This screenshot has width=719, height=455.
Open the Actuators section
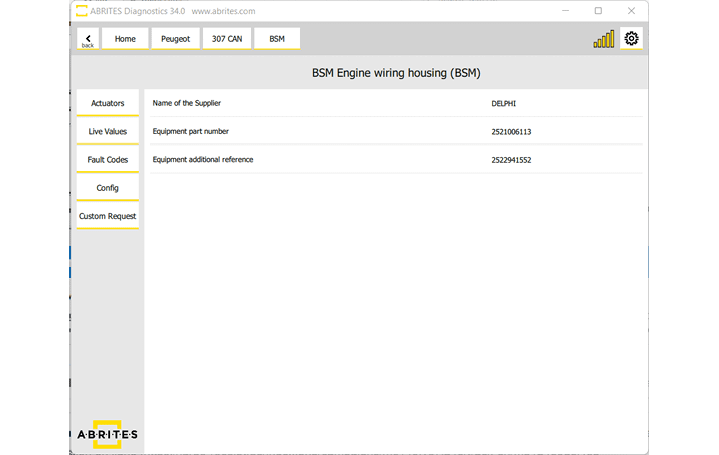click(108, 103)
